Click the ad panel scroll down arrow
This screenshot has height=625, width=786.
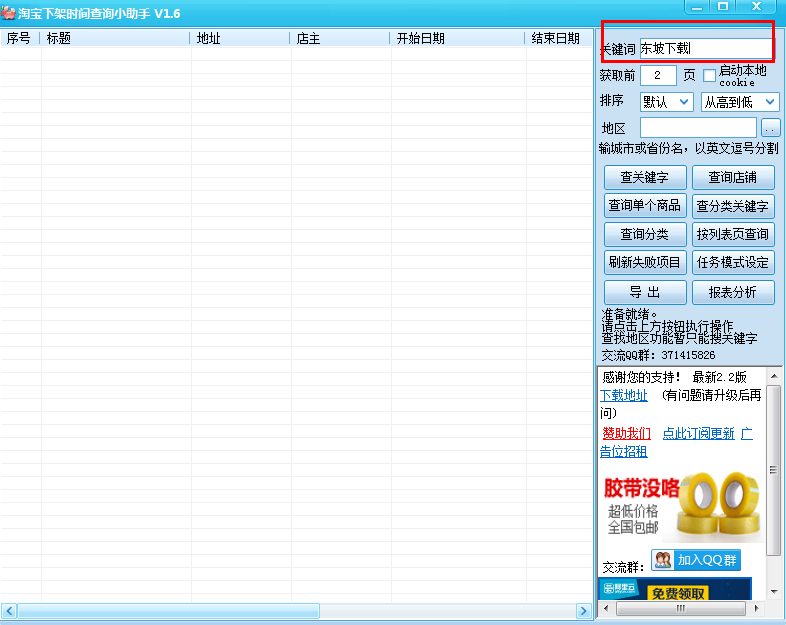pyautogui.click(x=774, y=591)
